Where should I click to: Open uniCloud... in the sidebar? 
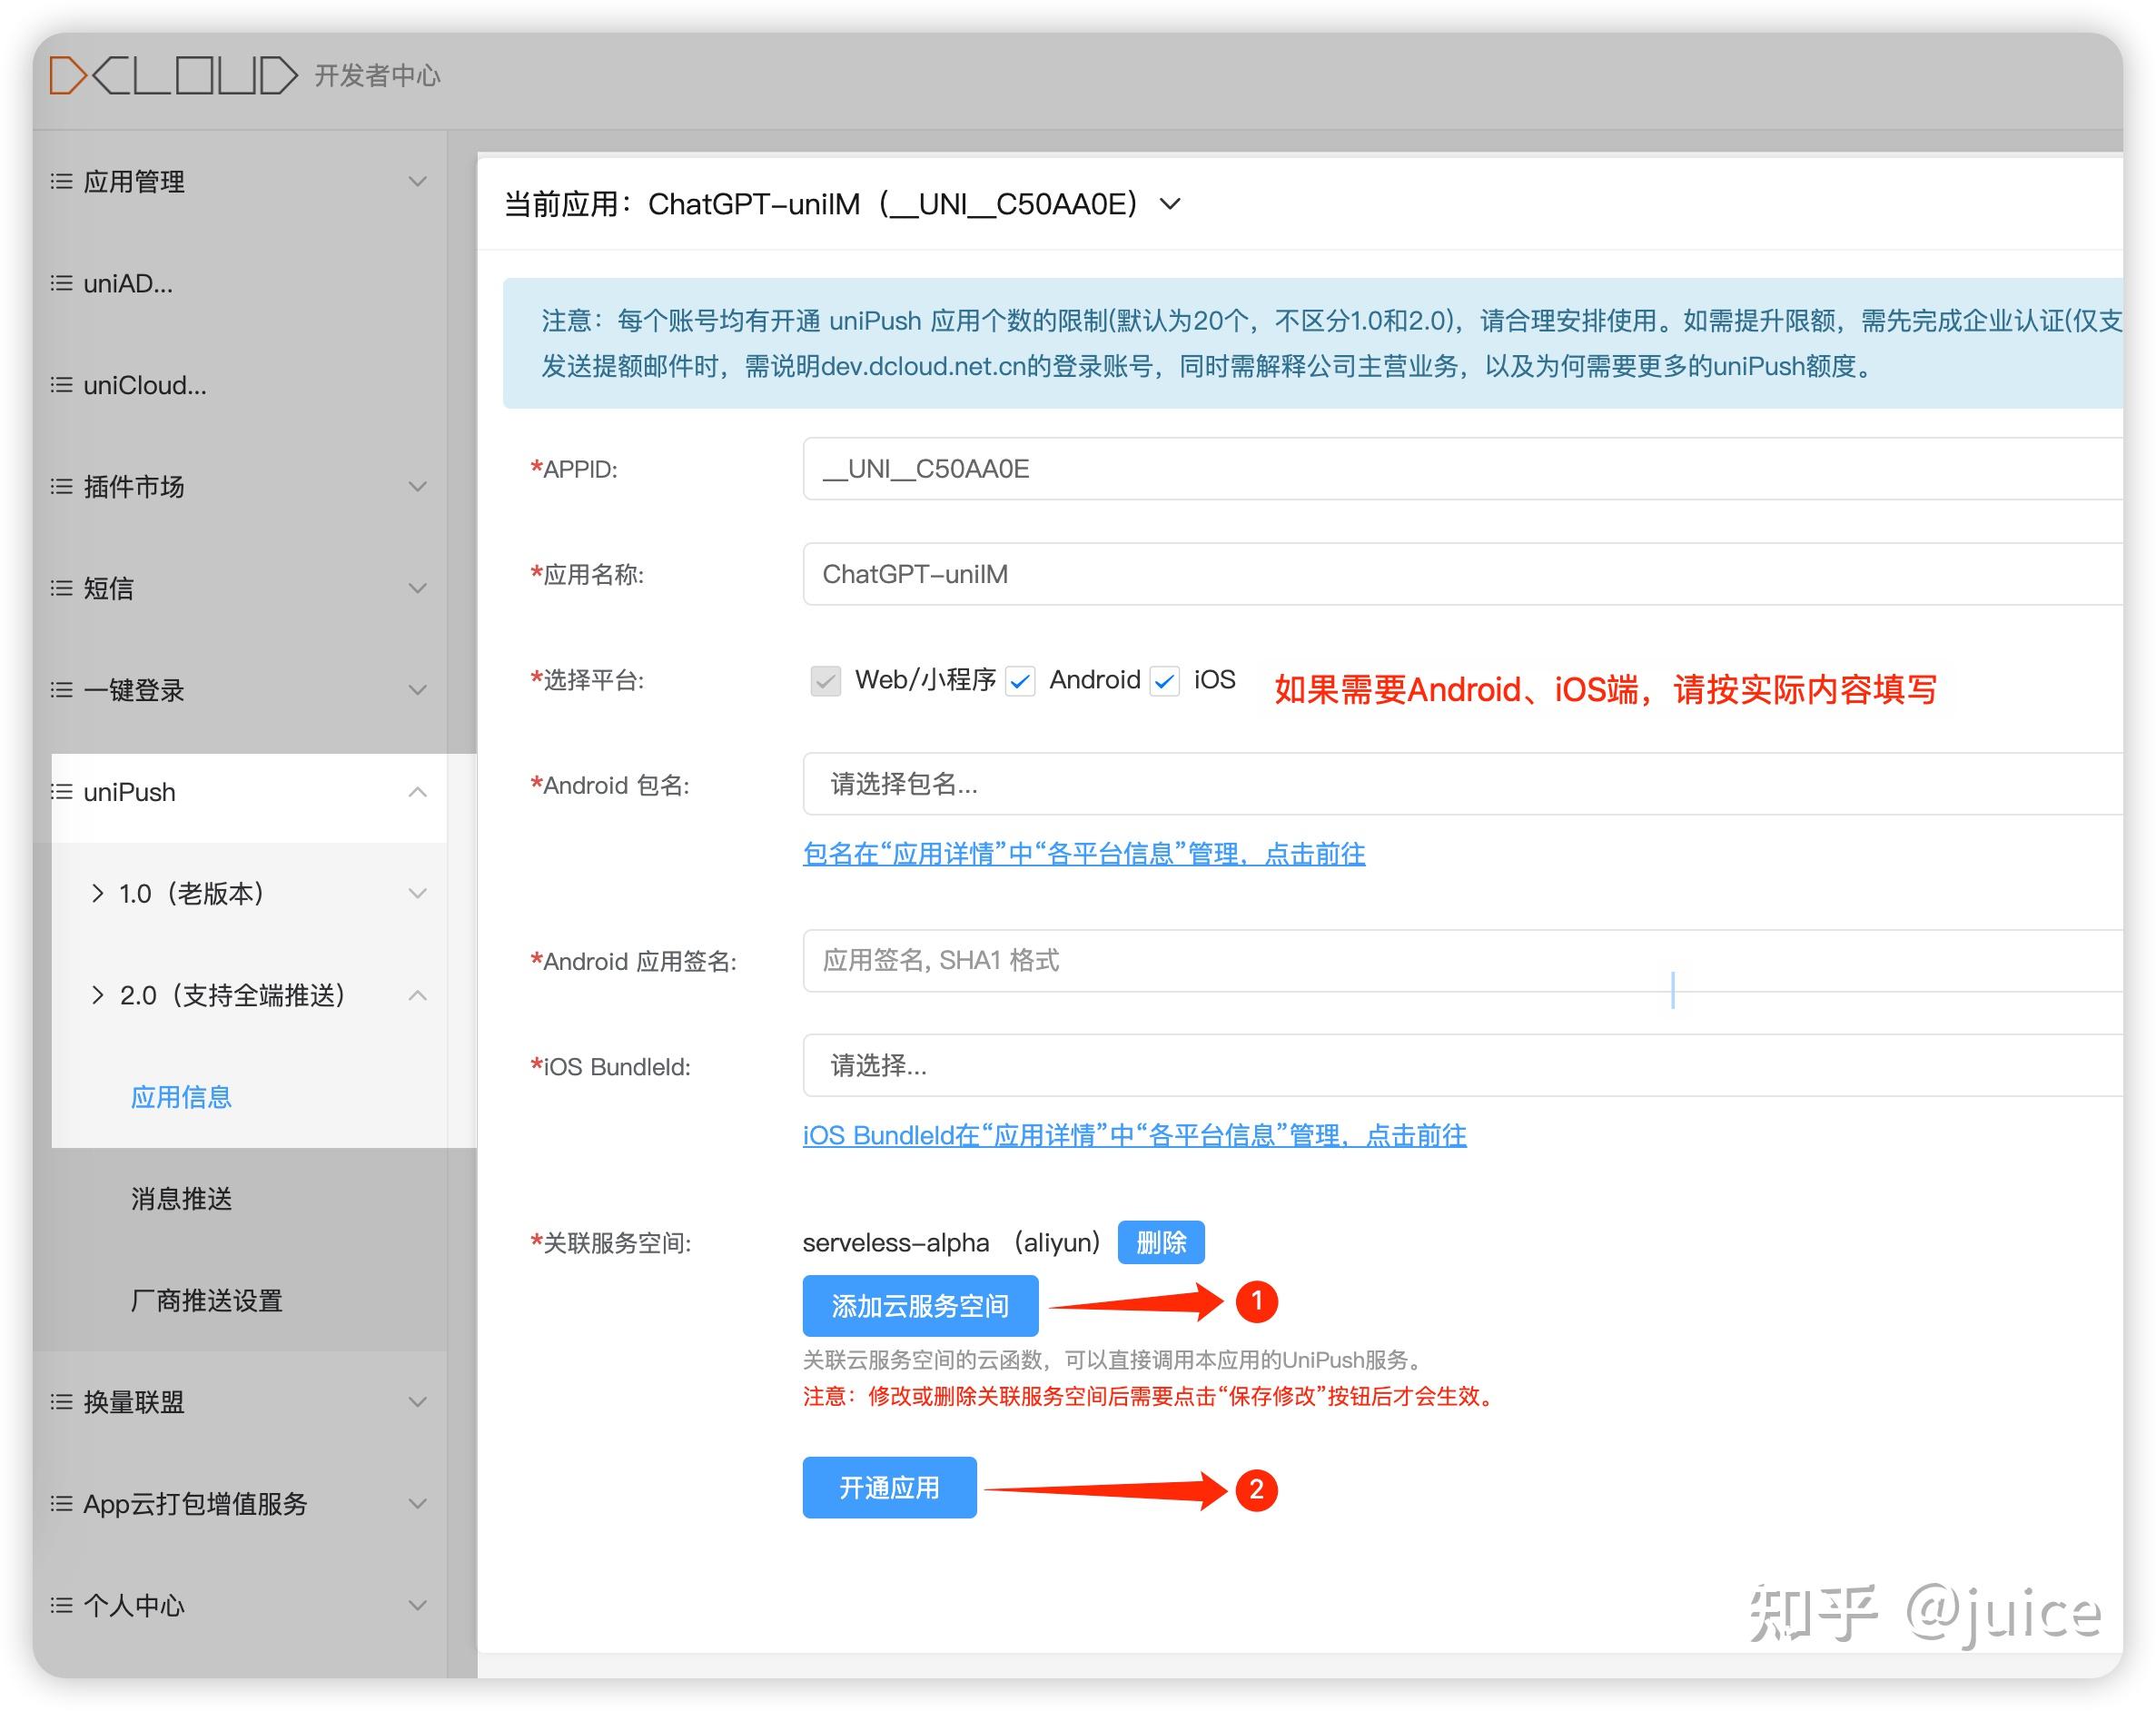[x=145, y=385]
